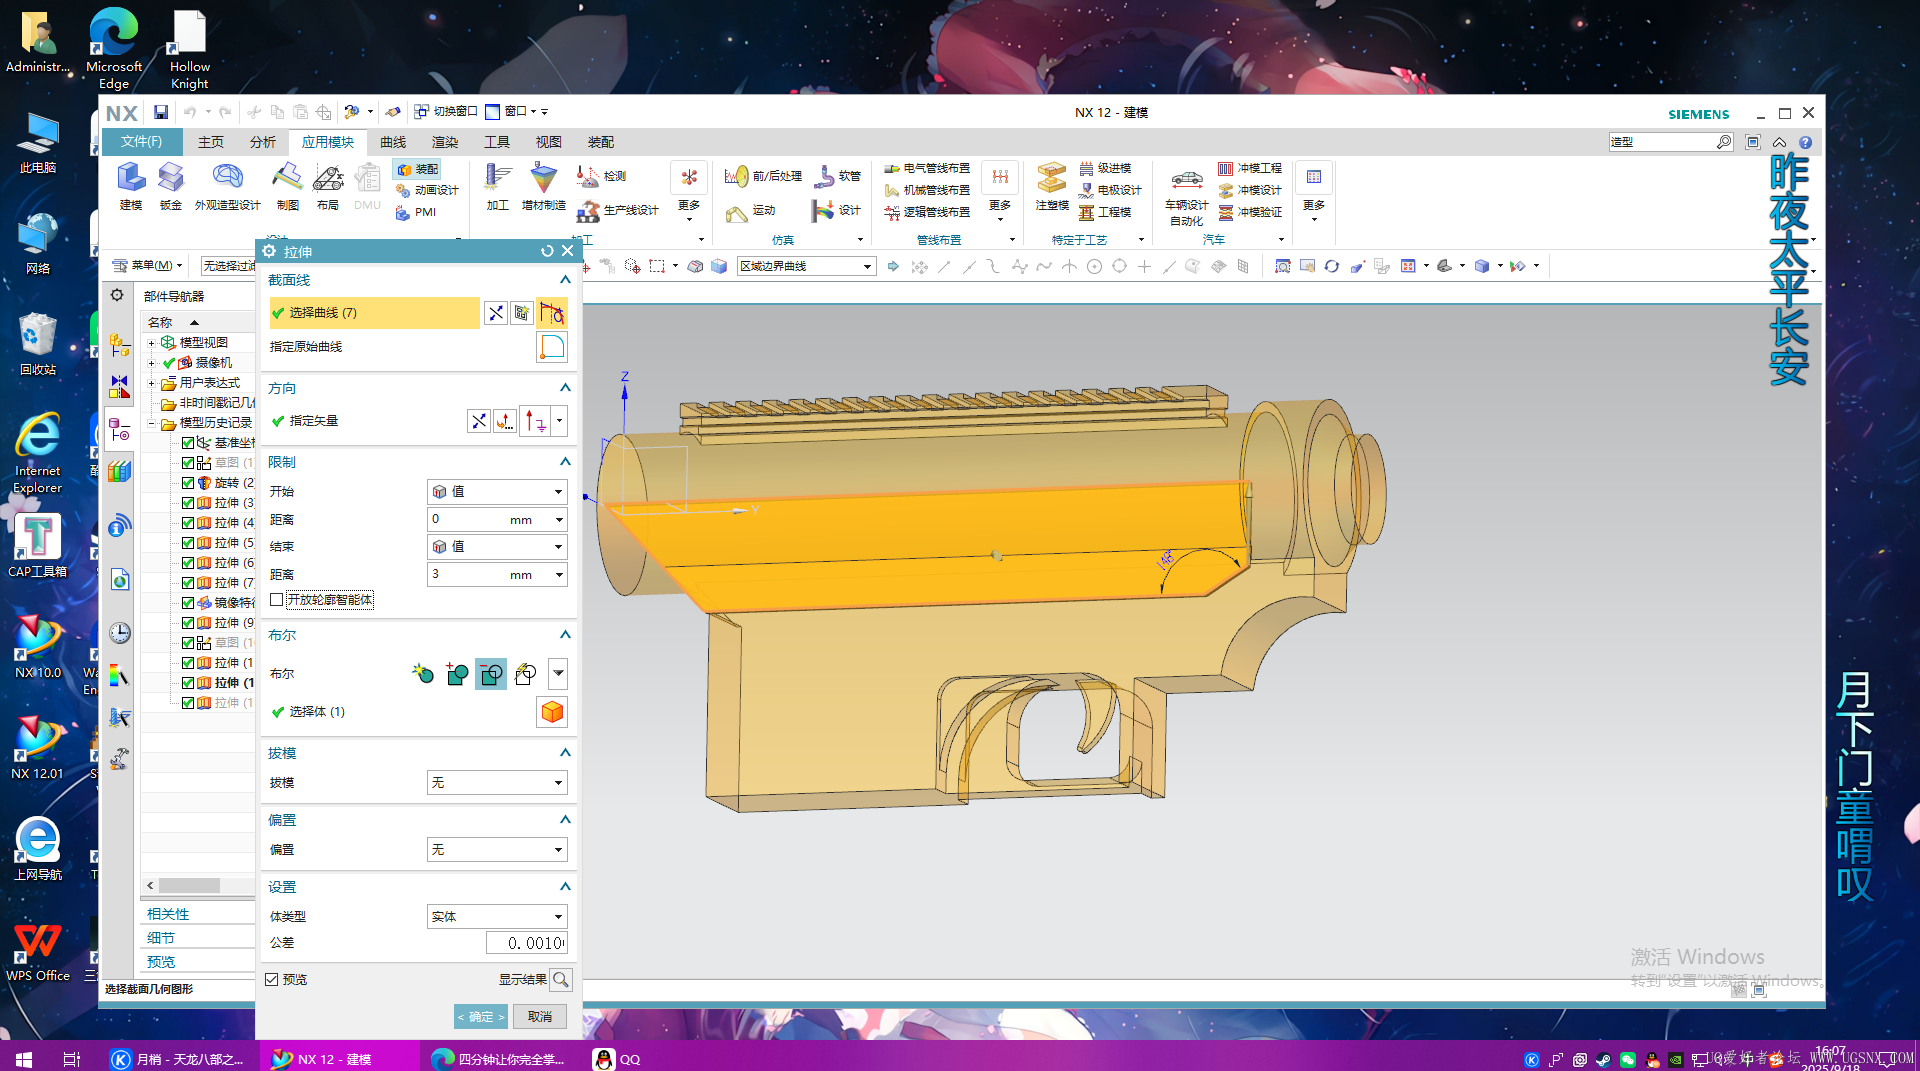This screenshot has height=1071, width=1920.
Task: Toggle checkbox for 基准坐标系 feature
Action: (188, 443)
